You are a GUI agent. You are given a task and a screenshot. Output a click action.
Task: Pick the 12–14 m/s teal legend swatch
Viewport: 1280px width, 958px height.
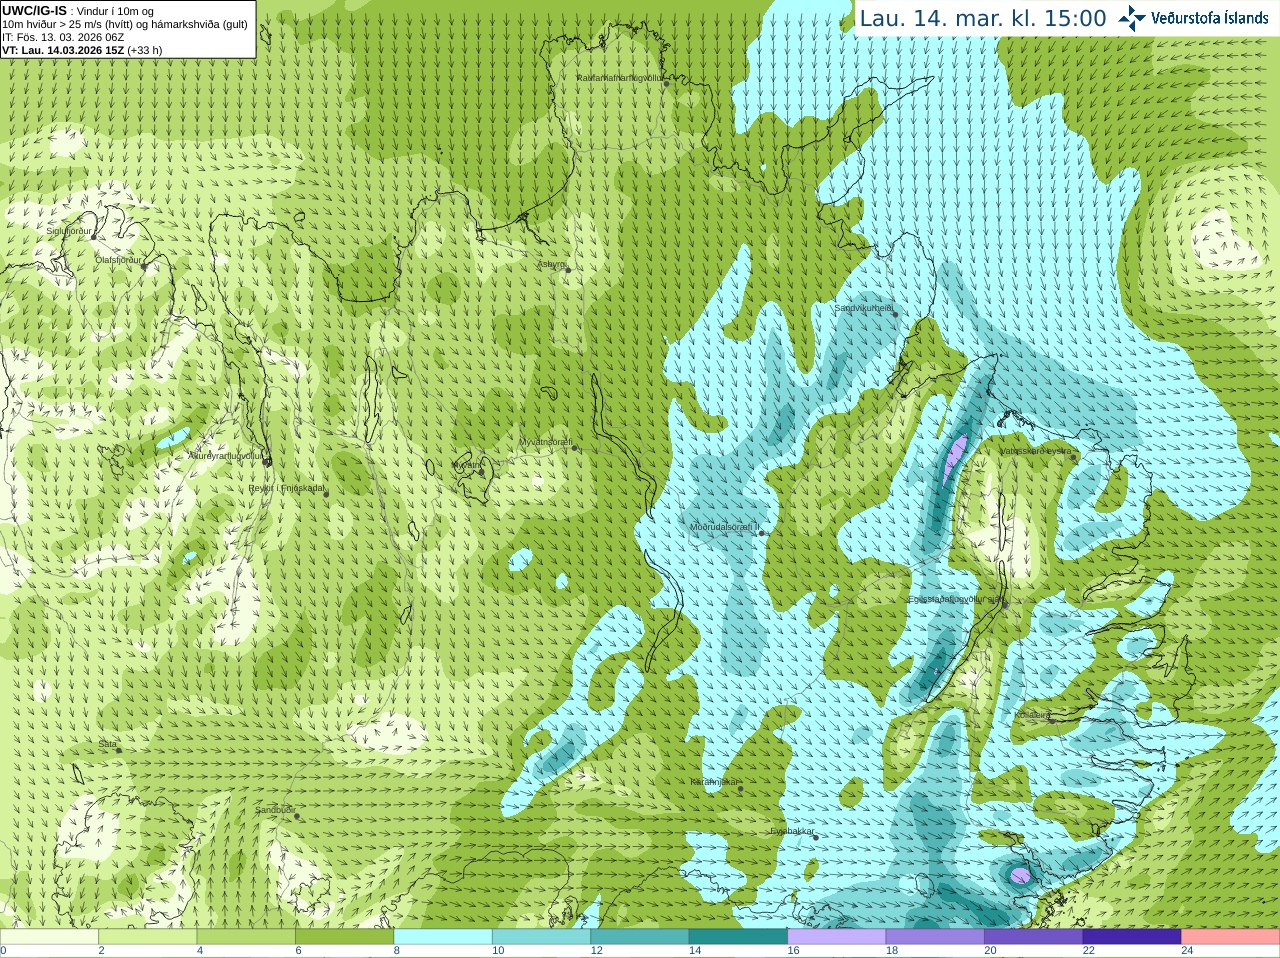pyautogui.click(x=640, y=937)
